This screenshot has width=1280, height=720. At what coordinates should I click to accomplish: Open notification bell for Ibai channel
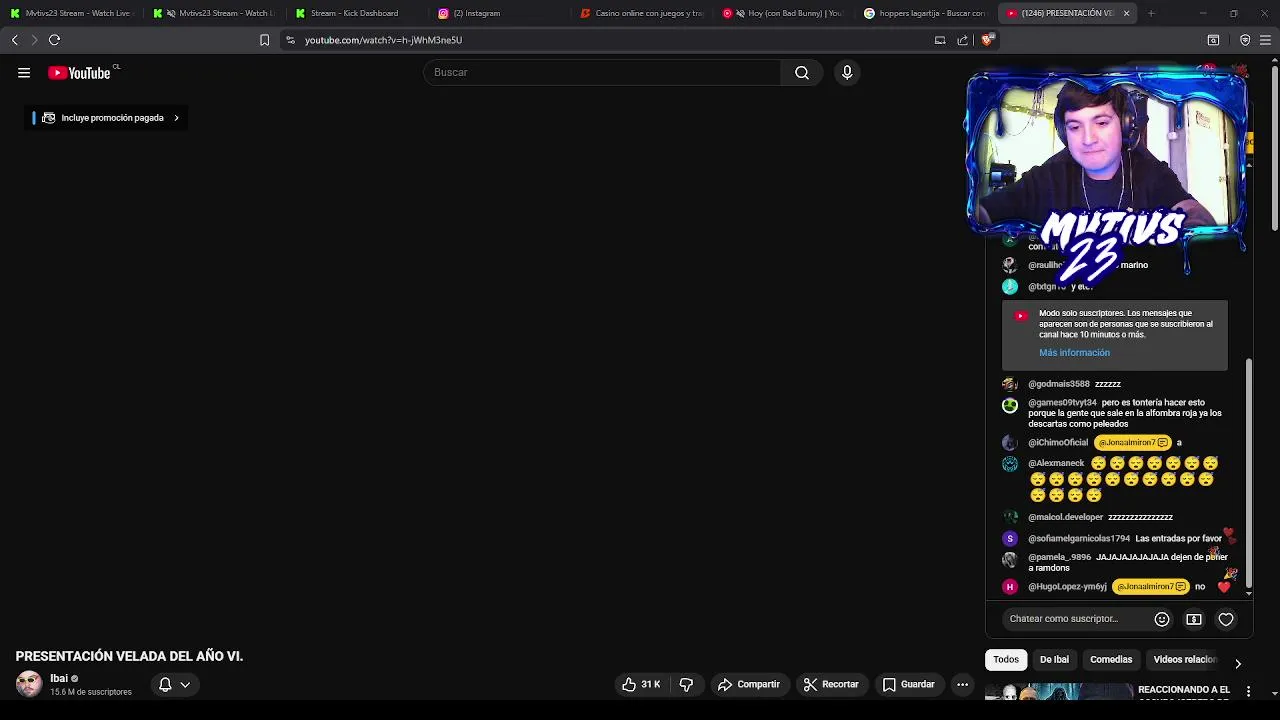point(174,684)
